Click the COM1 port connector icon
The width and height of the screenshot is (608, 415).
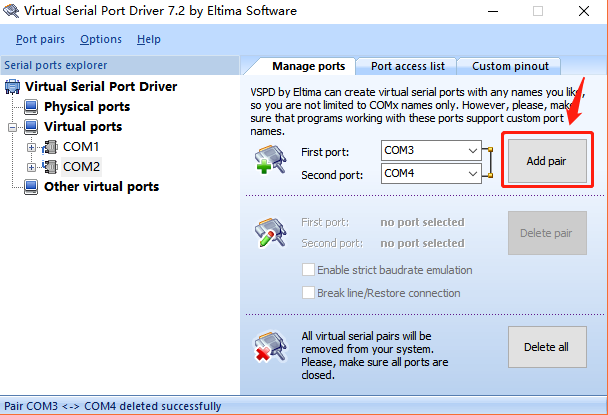coord(51,147)
